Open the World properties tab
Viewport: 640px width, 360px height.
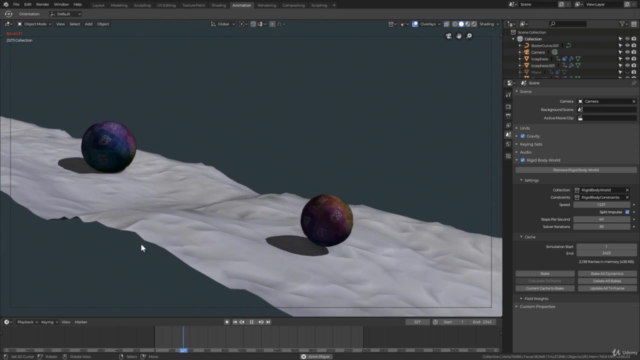pyautogui.click(x=508, y=144)
